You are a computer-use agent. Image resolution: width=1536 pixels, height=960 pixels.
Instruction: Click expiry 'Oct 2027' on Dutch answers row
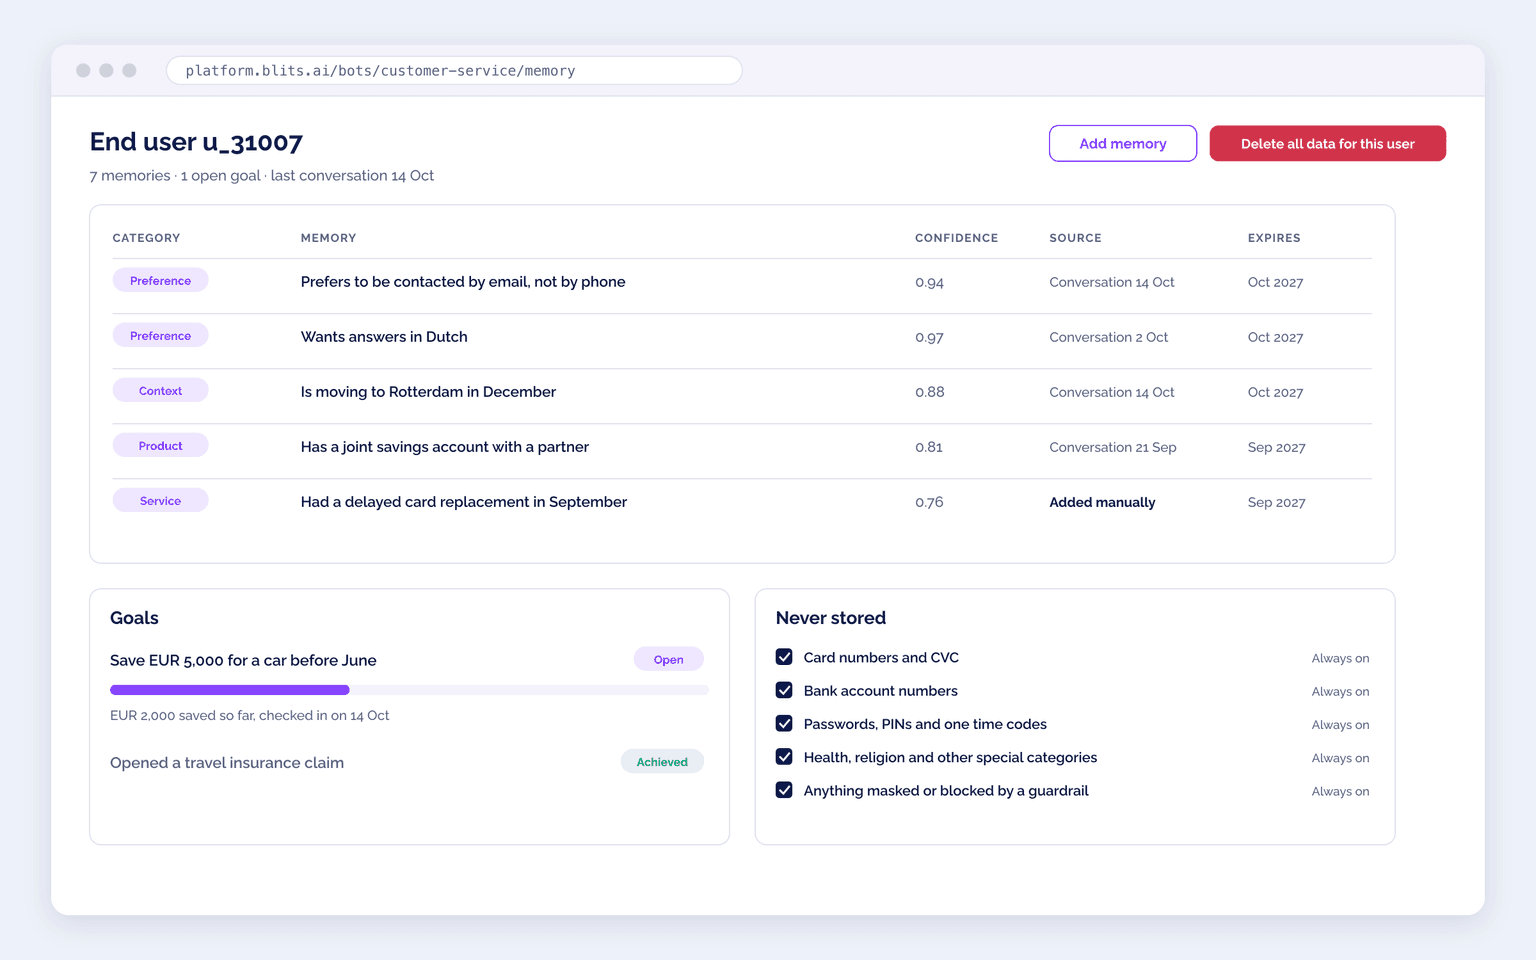pyautogui.click(x=1275, y=337)
